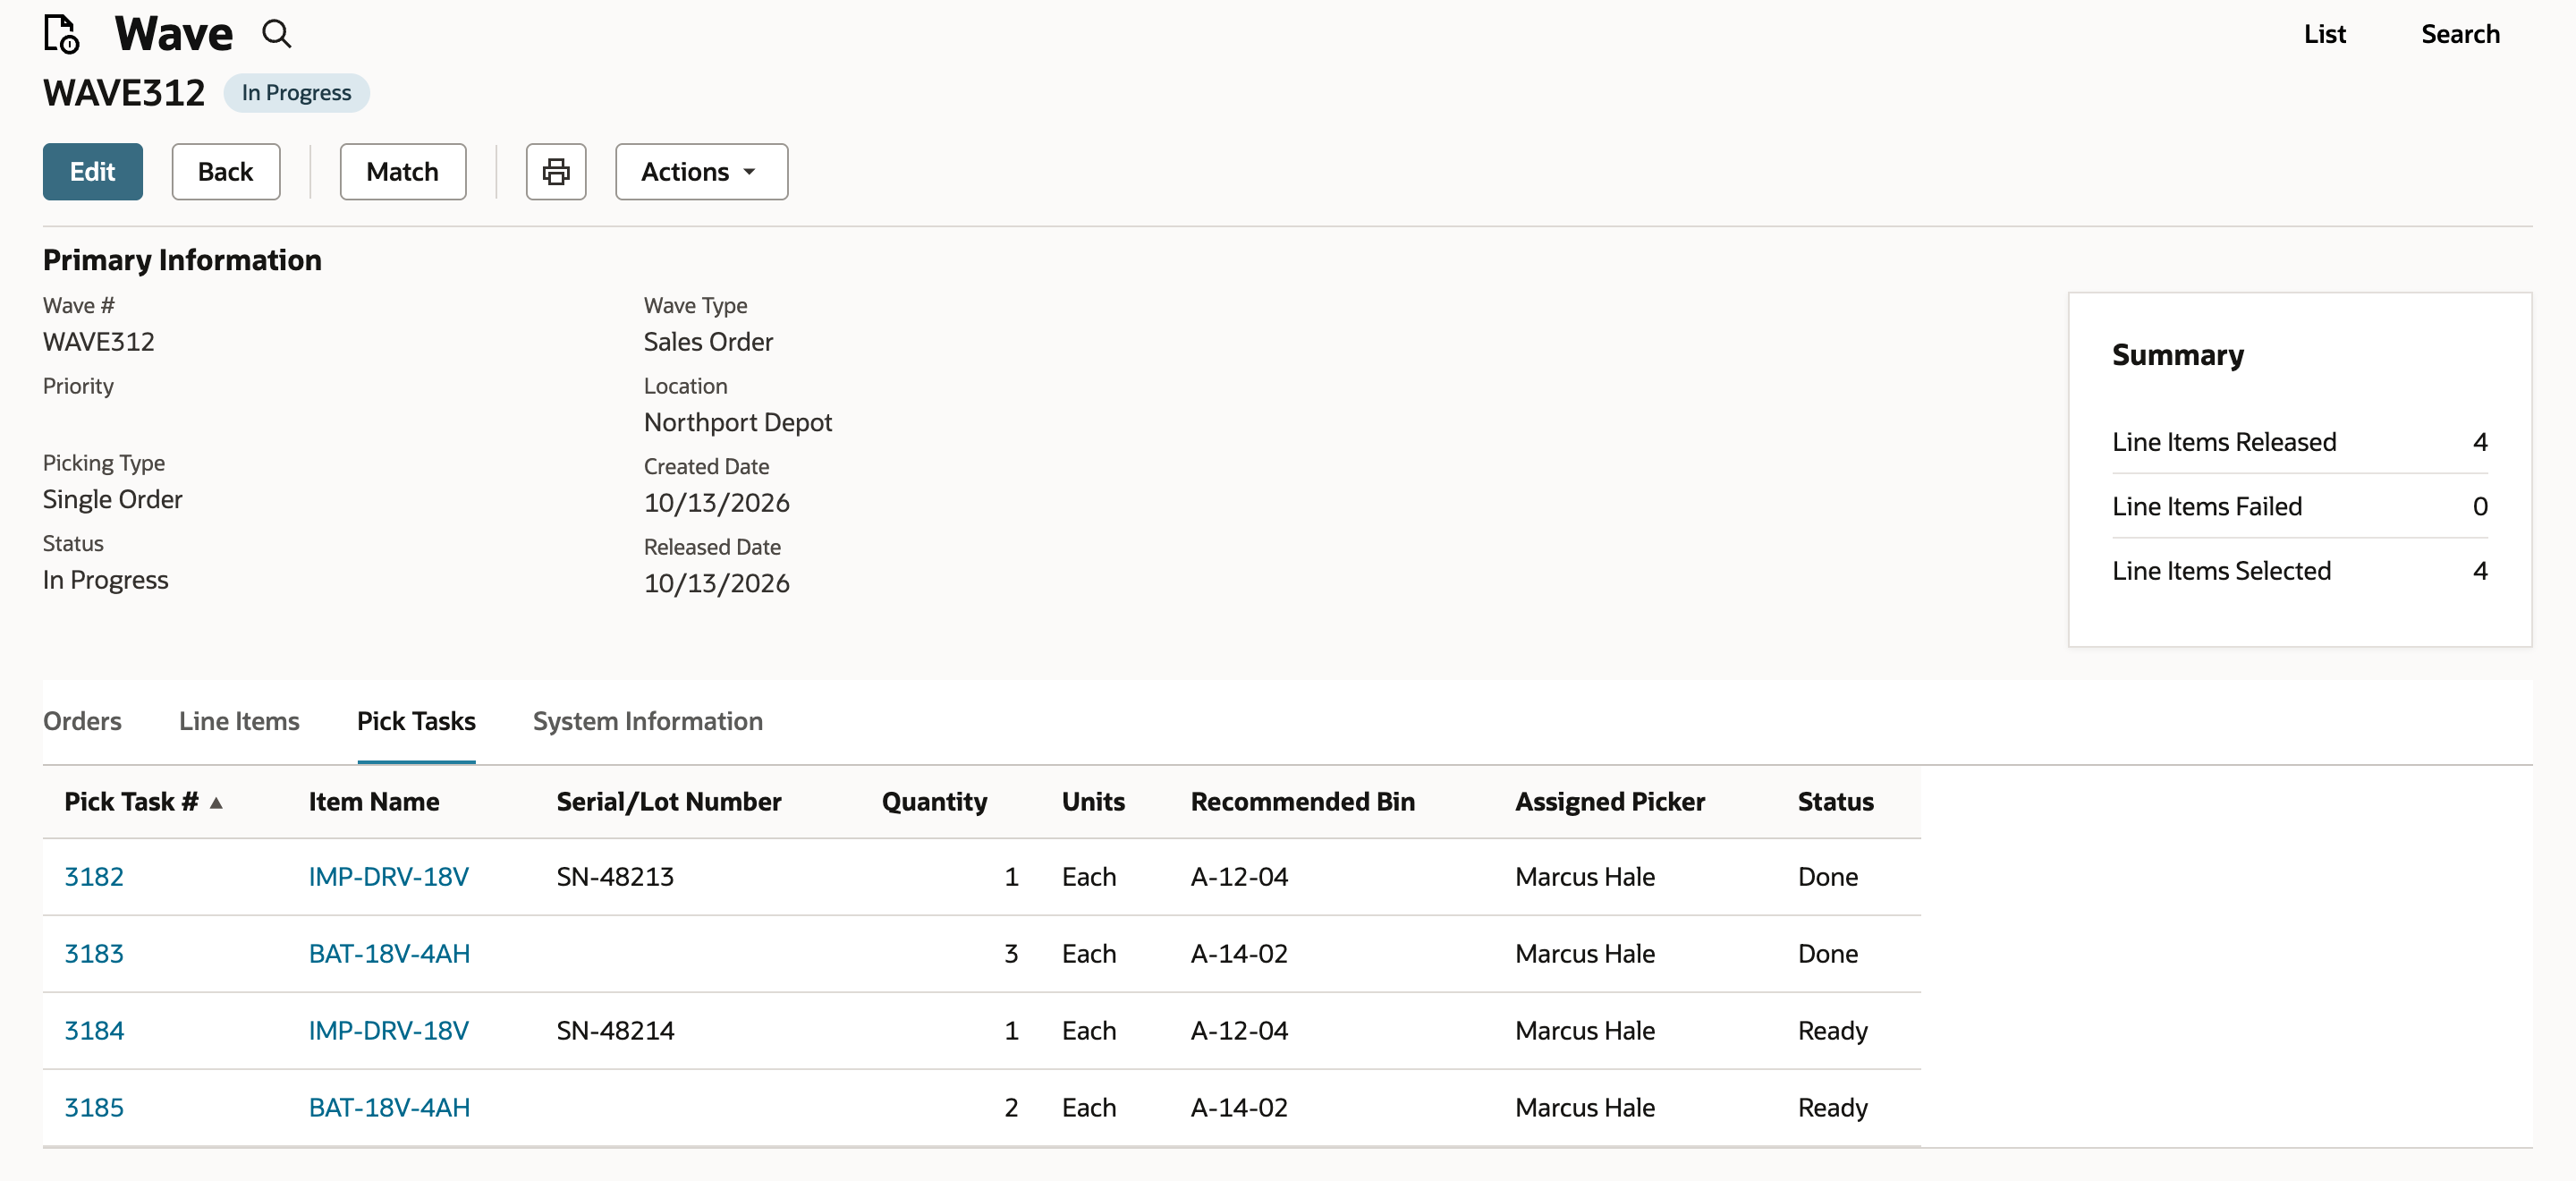Go back with the Back button
2576x1181 pixels.
[226, 172]
